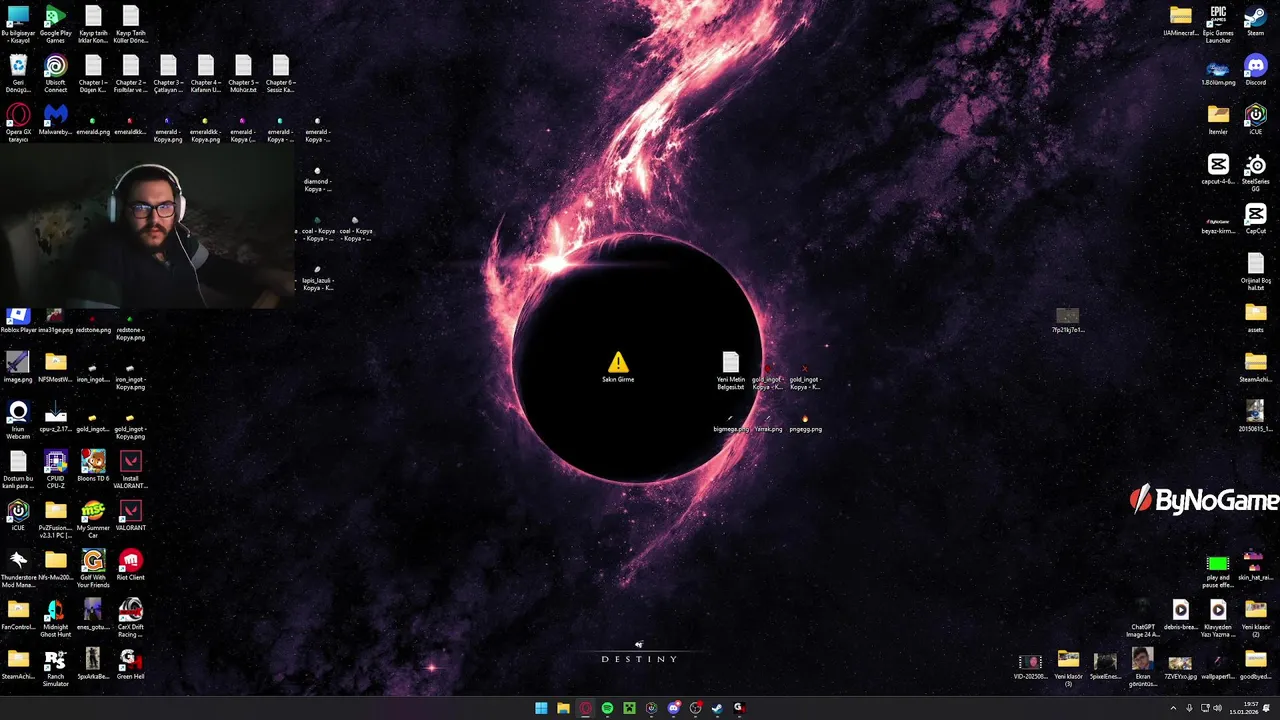Image resolution: width=1280 pixels, height=720 pixels.
Task: Select Yeni Metin Belgesi.txt file
Action: (731, 371)
